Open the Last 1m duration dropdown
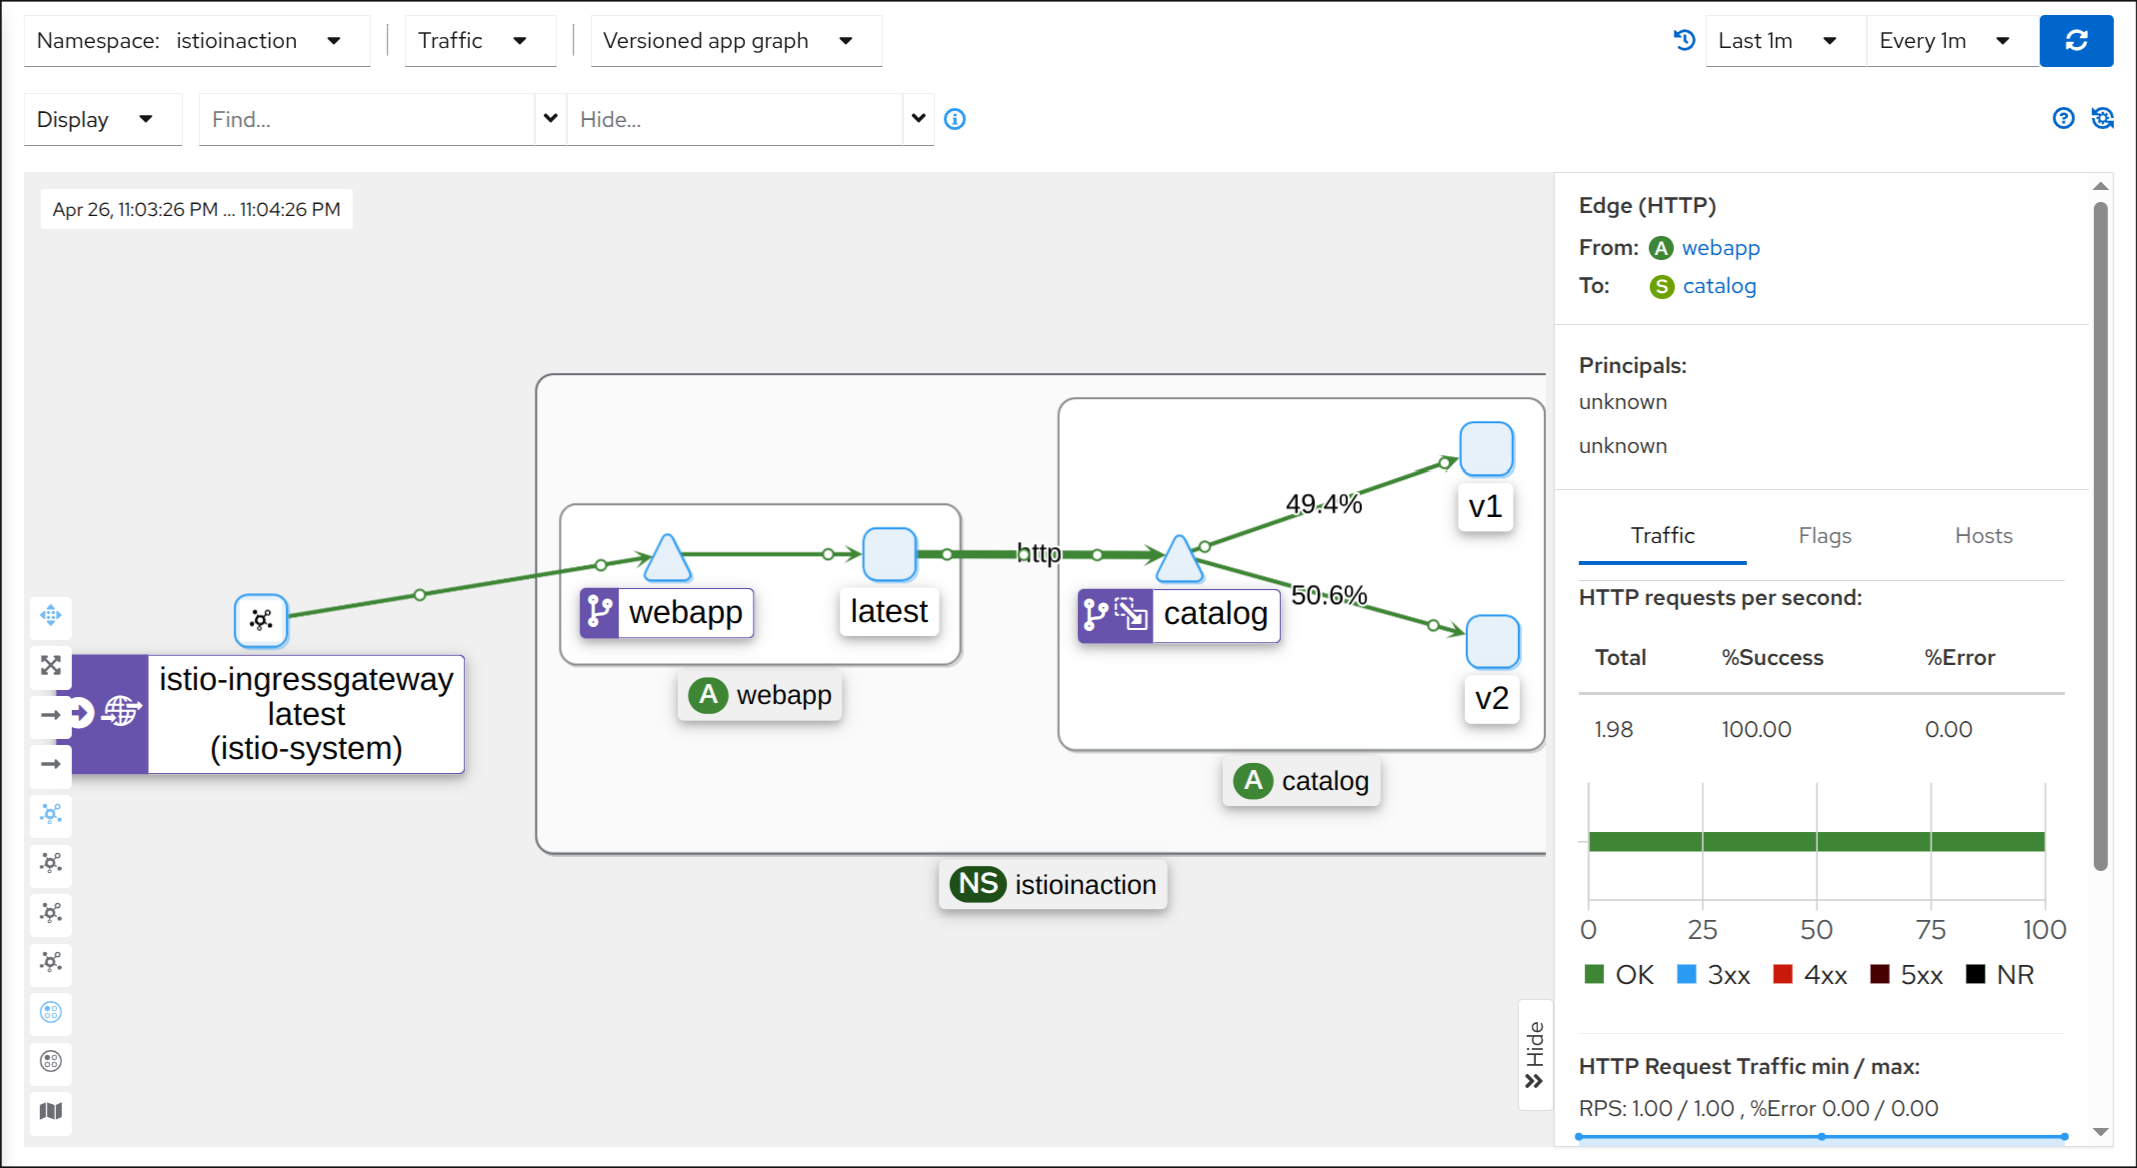The image size is (2137, 1168). (x=1785, y=41)
